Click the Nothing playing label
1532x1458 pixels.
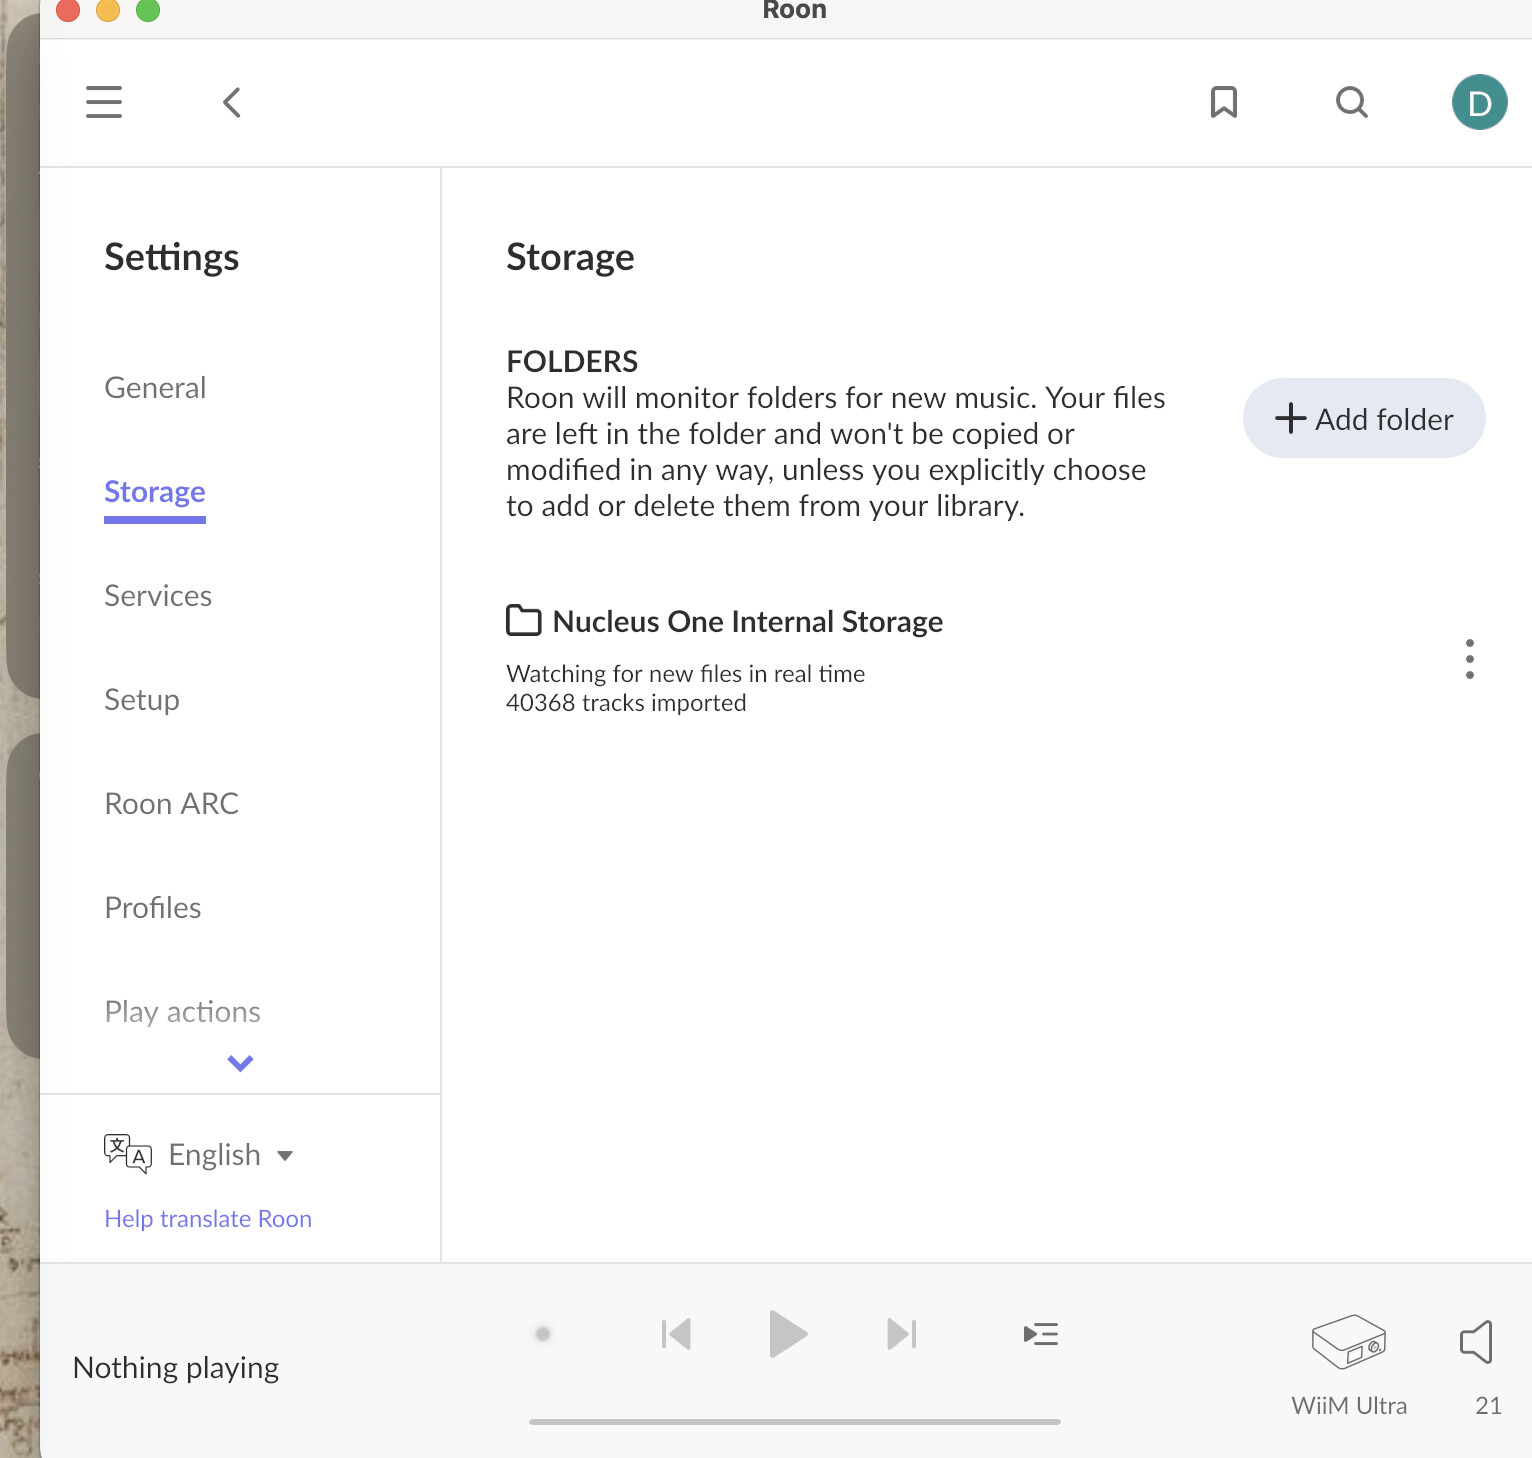176,1368
